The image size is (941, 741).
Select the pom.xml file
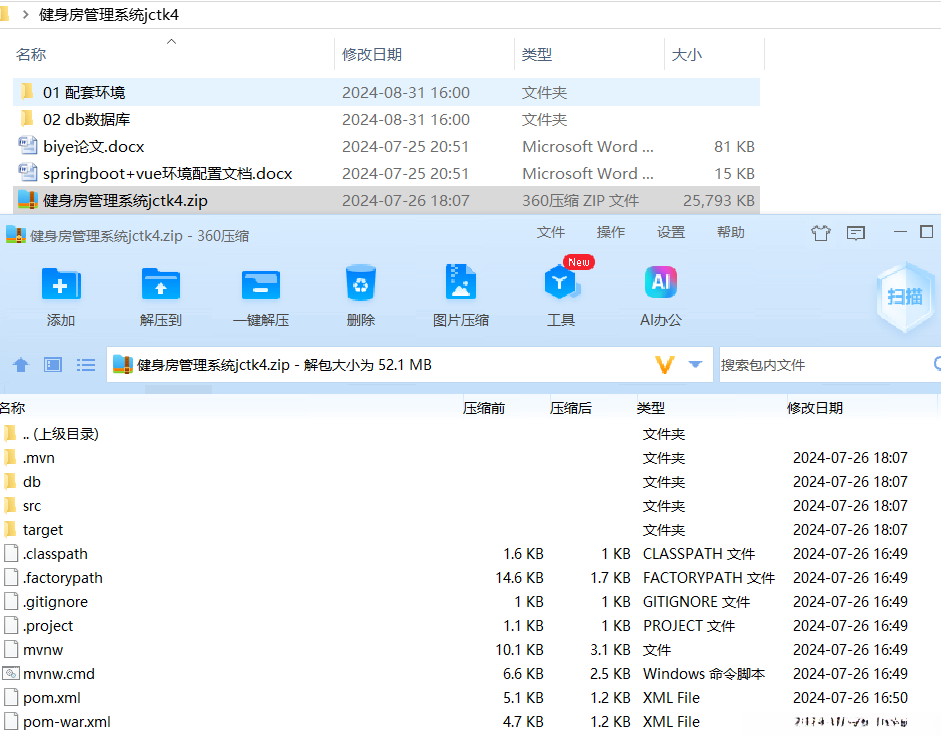[468, 698]
